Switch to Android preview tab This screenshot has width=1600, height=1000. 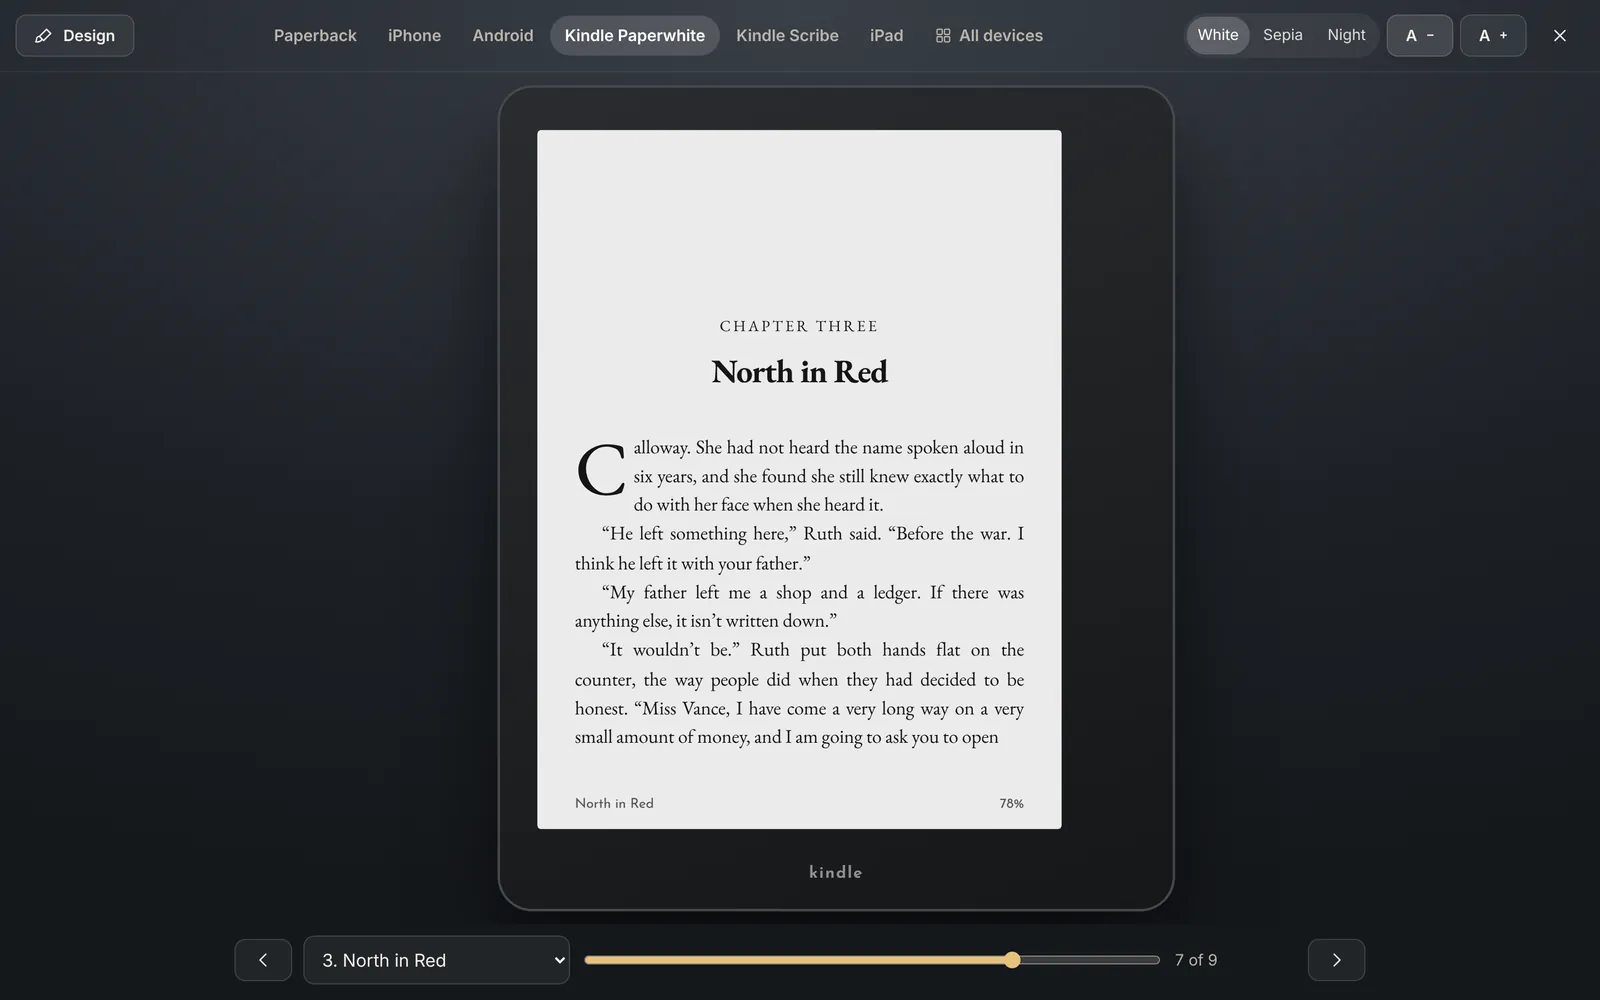coord(503,36)
